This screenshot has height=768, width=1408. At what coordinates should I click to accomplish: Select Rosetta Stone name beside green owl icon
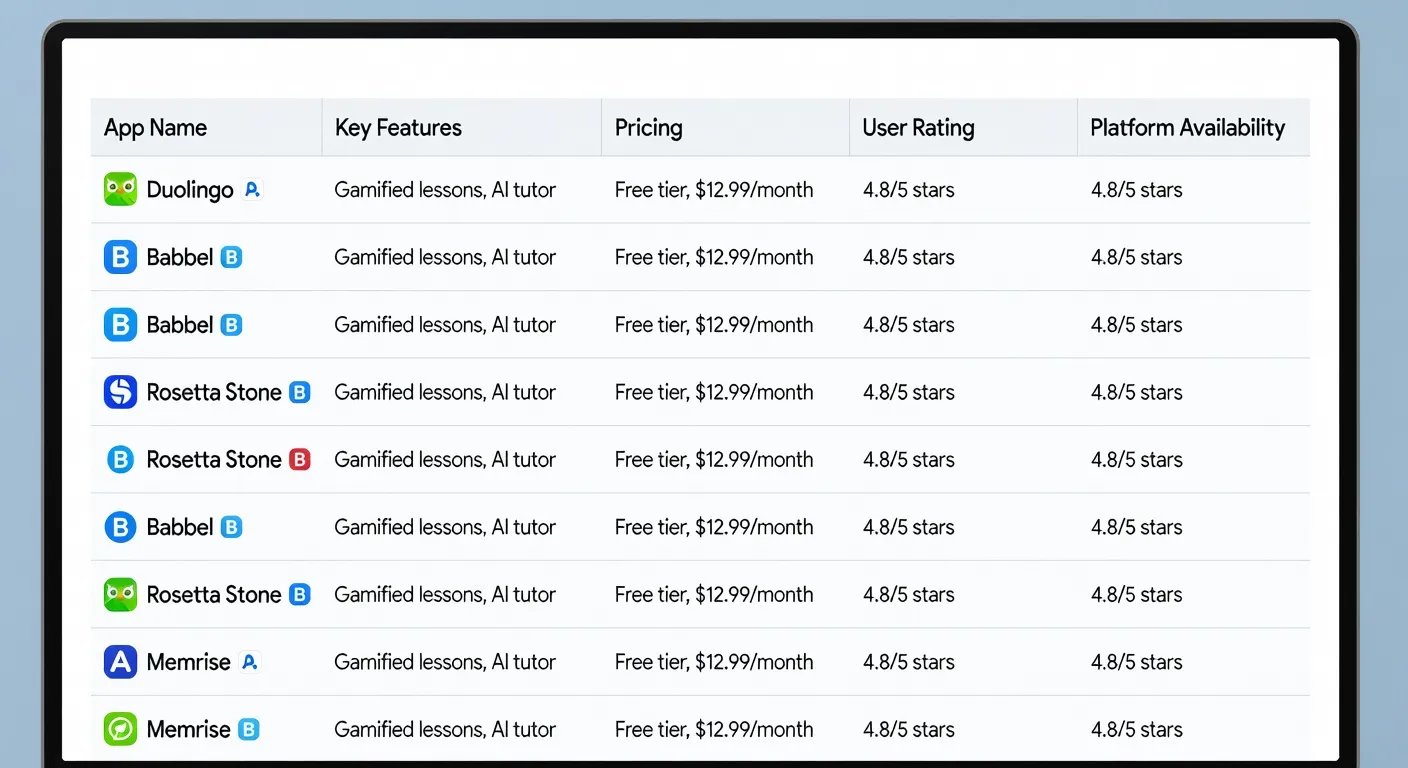[214, 594]
